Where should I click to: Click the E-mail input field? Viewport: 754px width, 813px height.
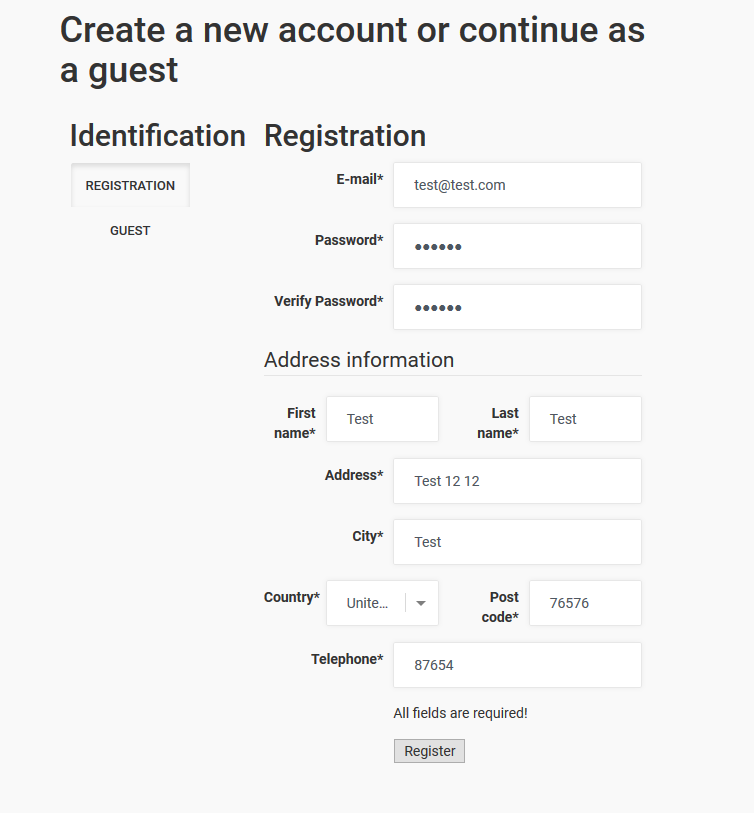point(517,185)
